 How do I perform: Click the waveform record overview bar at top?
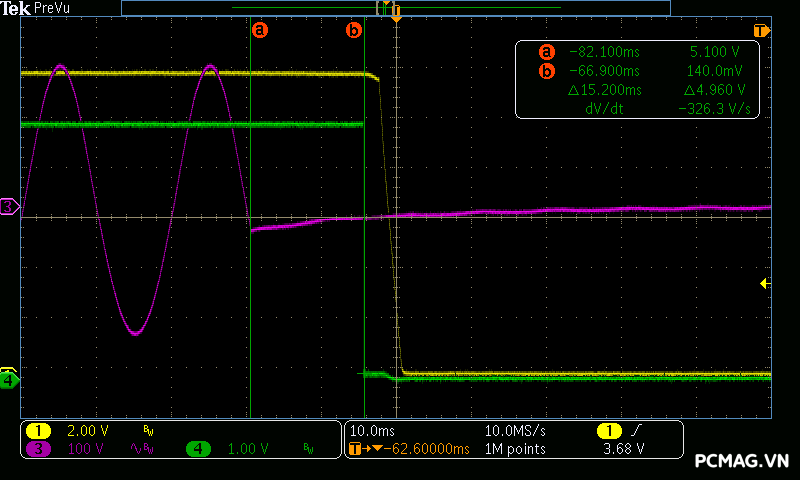395,8
